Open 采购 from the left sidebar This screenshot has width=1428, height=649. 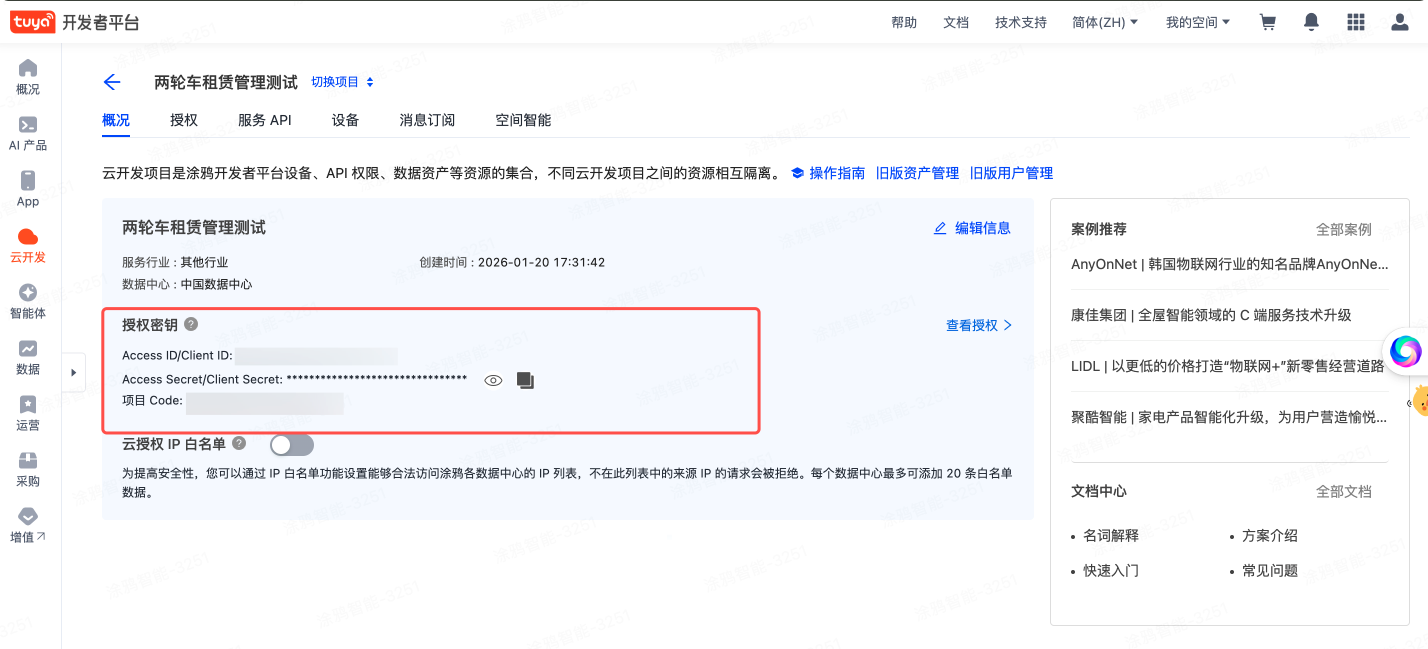tap(27, 468)
